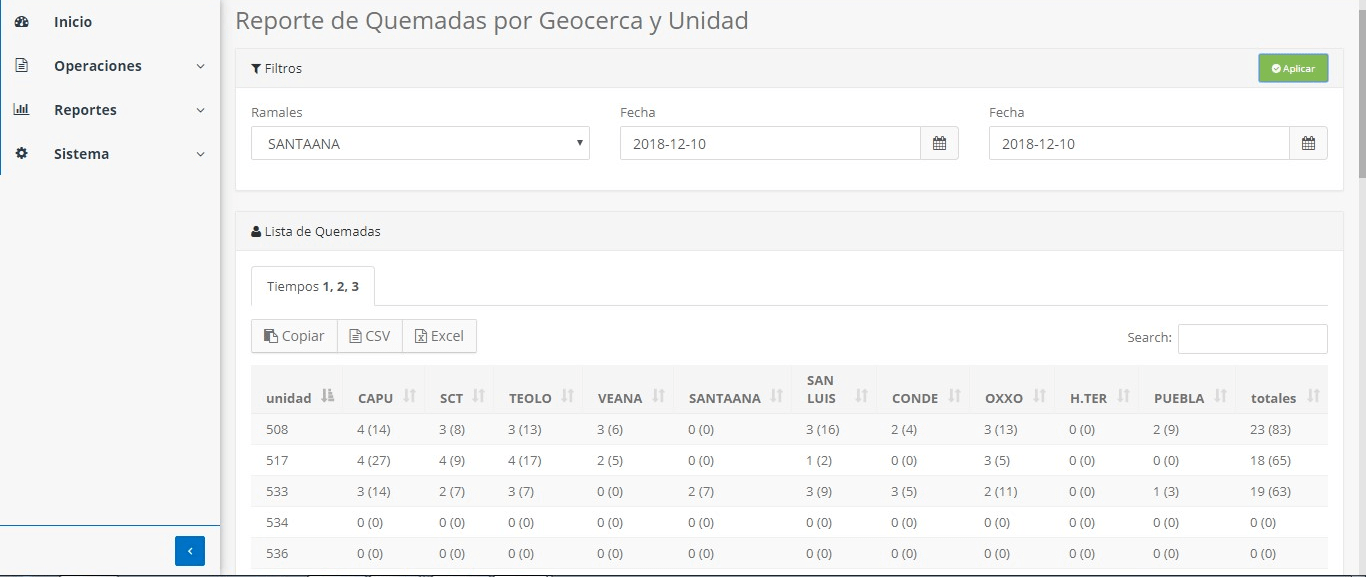Sort by TEOLO column arrows
Screen dimensions: 1366x577
(567, 397)
